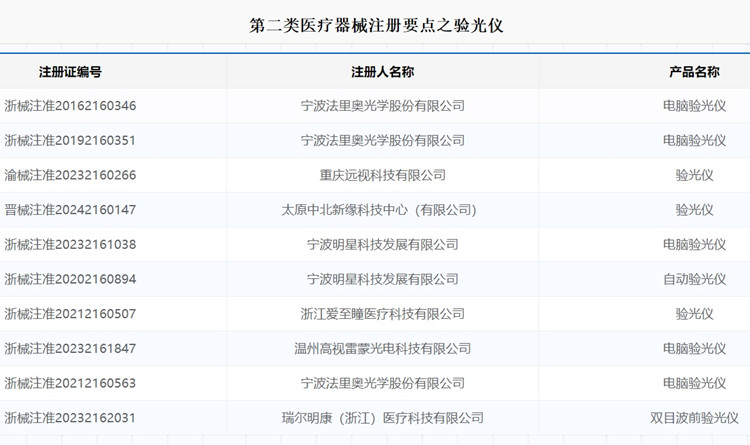Click the registrant 瑞尔明康(浙江)医疗科技有限公司
Screen dimensions: 750x445
(383, 418)
